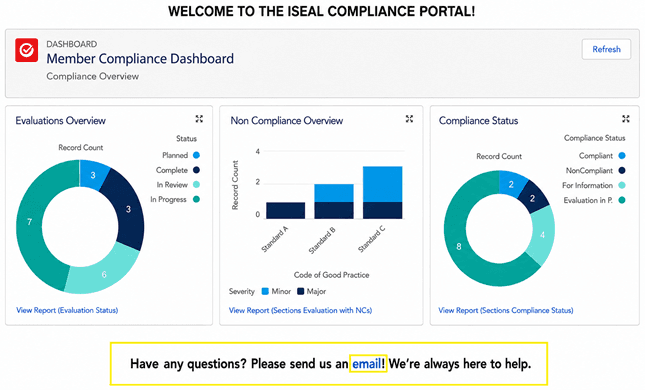645x390 pixels.
Task: Select the Complete donut segment in Evaluations
Action: (x=128, y=209)
